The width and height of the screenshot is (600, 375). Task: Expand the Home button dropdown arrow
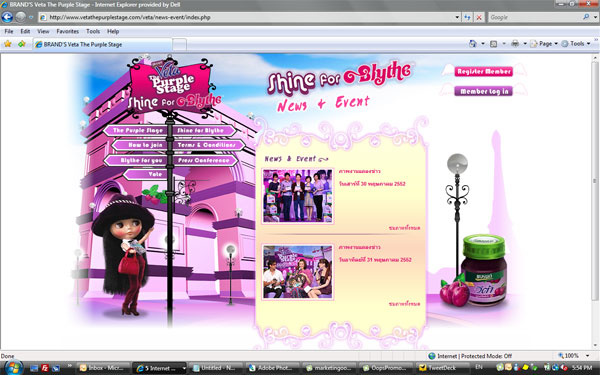click(483, 44)
